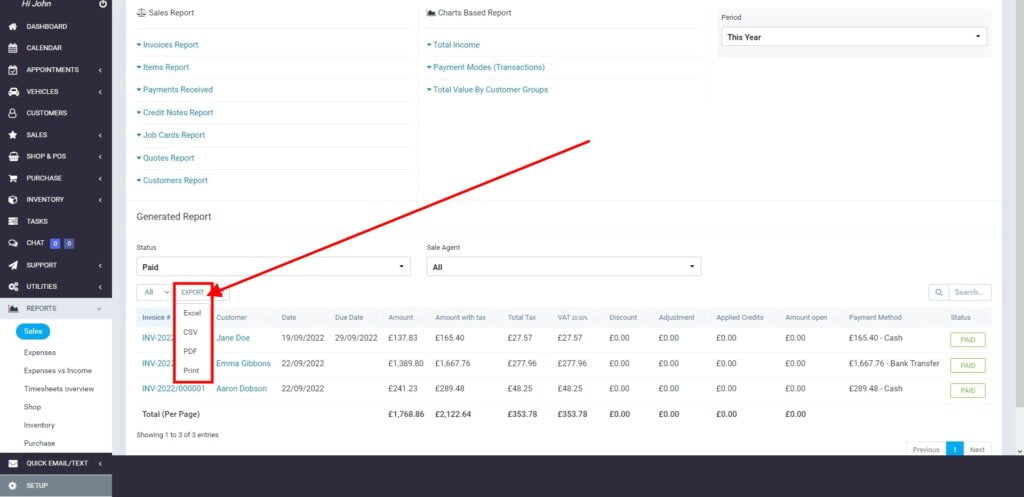The height and width of the screenshot is (497, 1024).
Task: Choose Print from the Export menu
Action: point(191,370)
